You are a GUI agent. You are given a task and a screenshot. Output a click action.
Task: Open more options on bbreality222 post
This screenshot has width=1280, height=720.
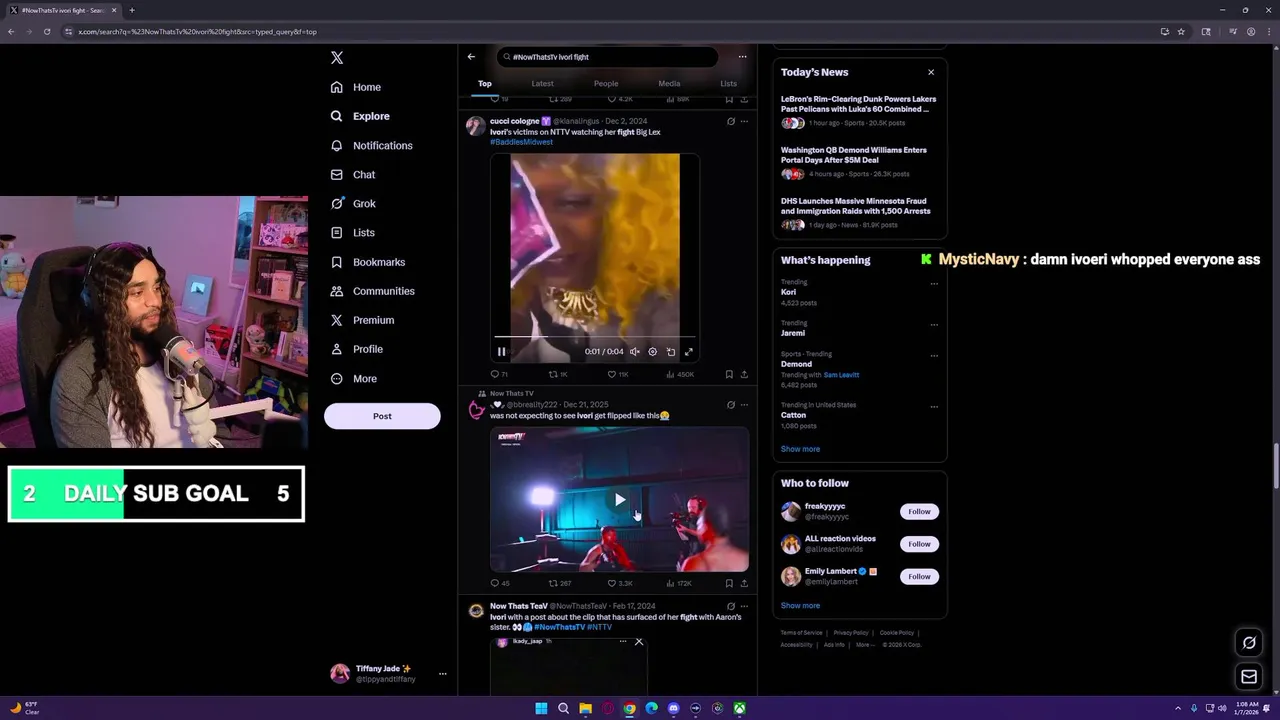744,405
